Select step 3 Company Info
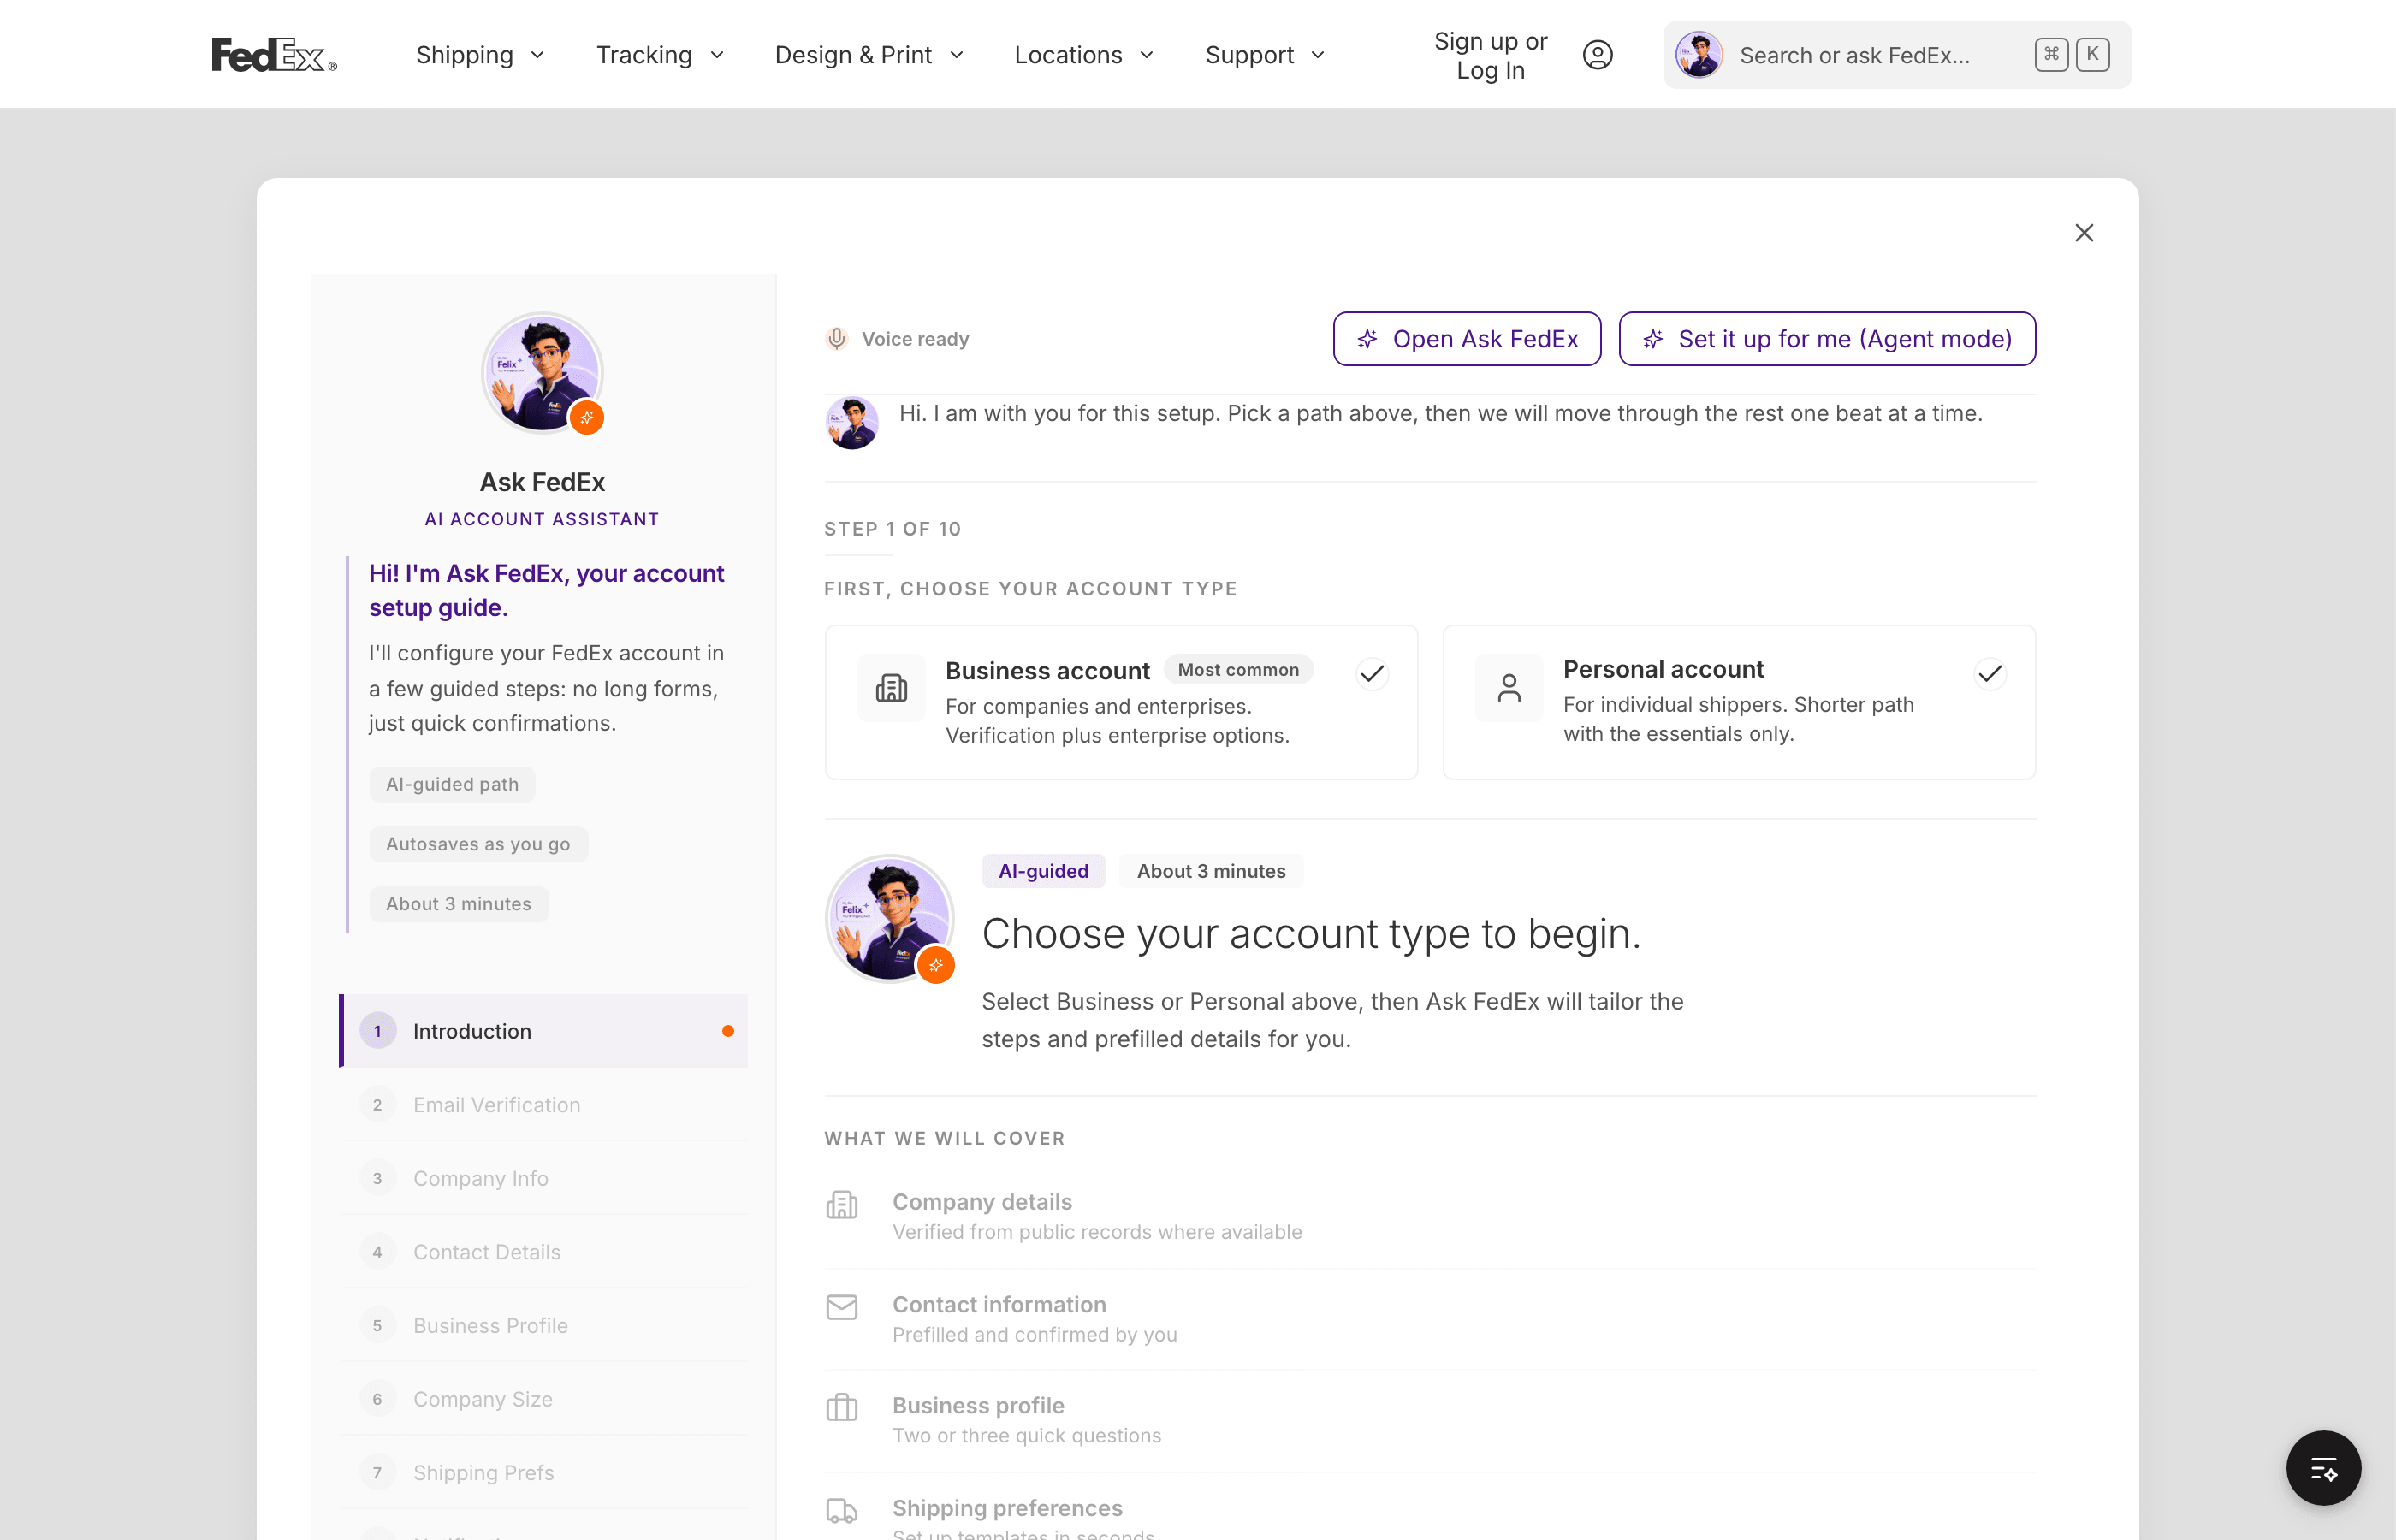The image size is (2396, 1540). tap(545, 1178)
